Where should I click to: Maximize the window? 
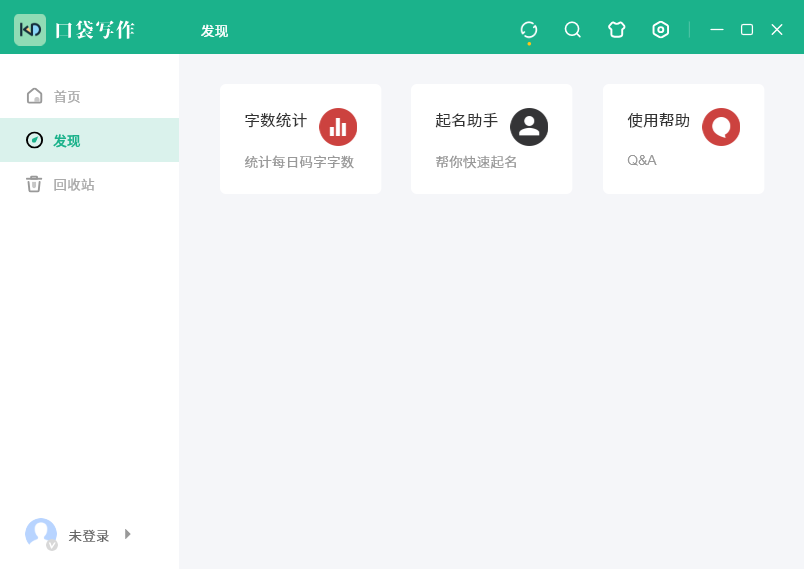747,30
